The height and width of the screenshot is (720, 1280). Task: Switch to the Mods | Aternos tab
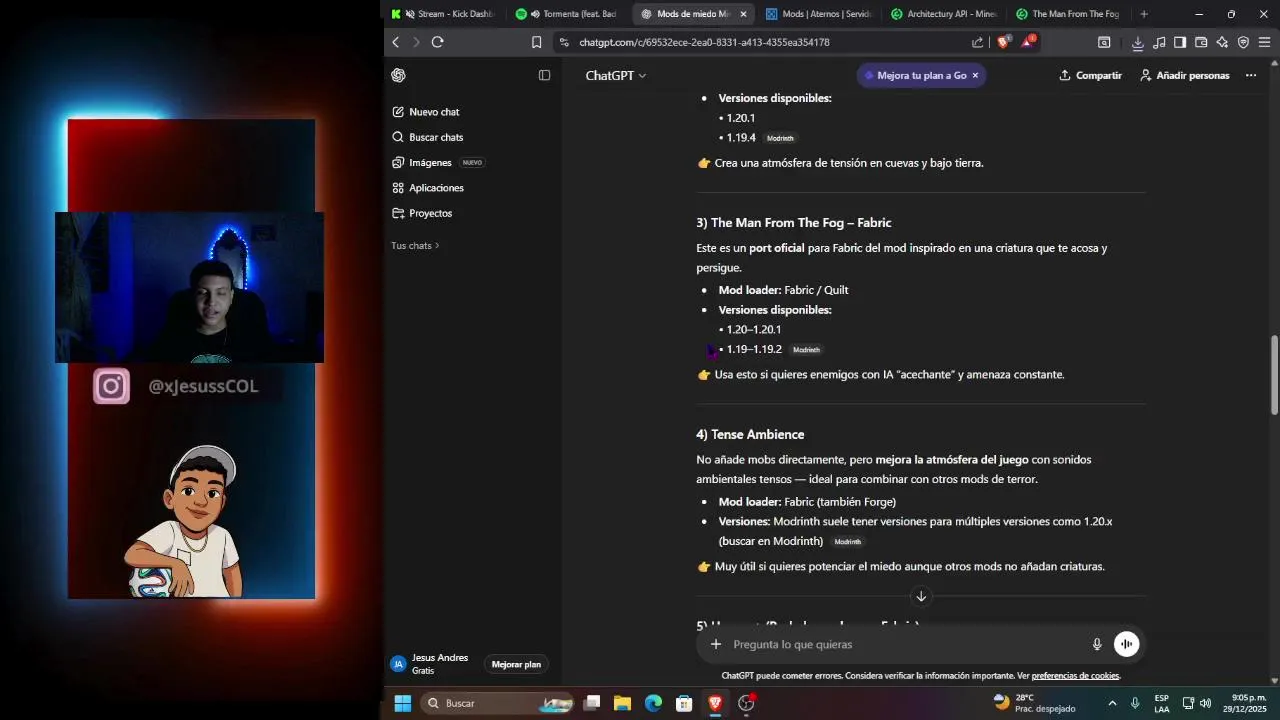(820, 14)
